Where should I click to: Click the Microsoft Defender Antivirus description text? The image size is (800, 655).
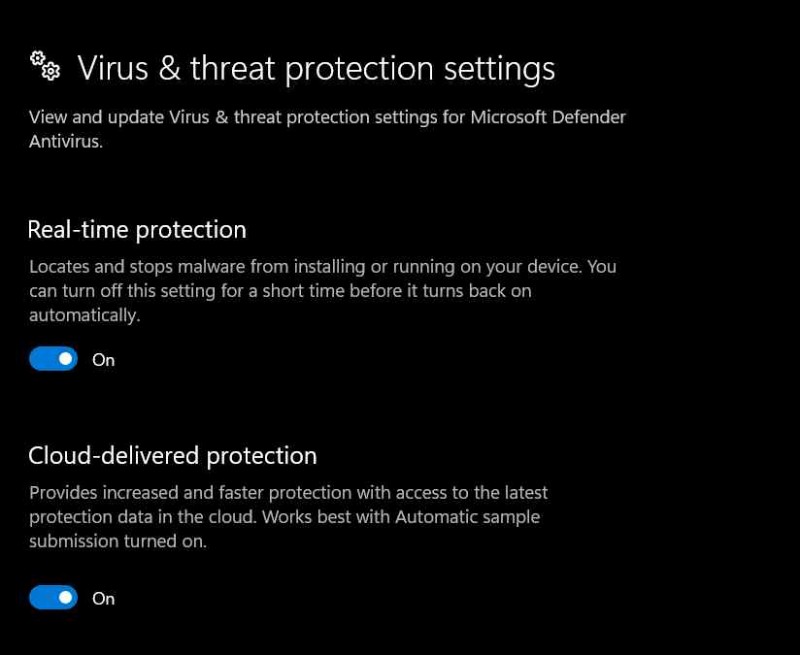[325, 128]
